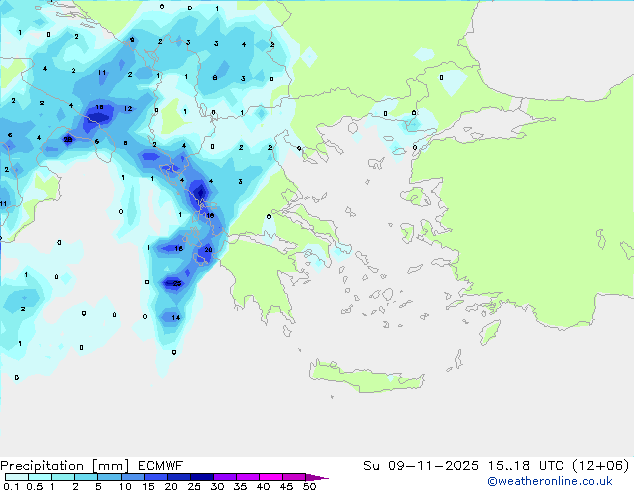Click the above-50 arrow tip of the legend
This screenshot has height=490, width=634.
point(317,477)
